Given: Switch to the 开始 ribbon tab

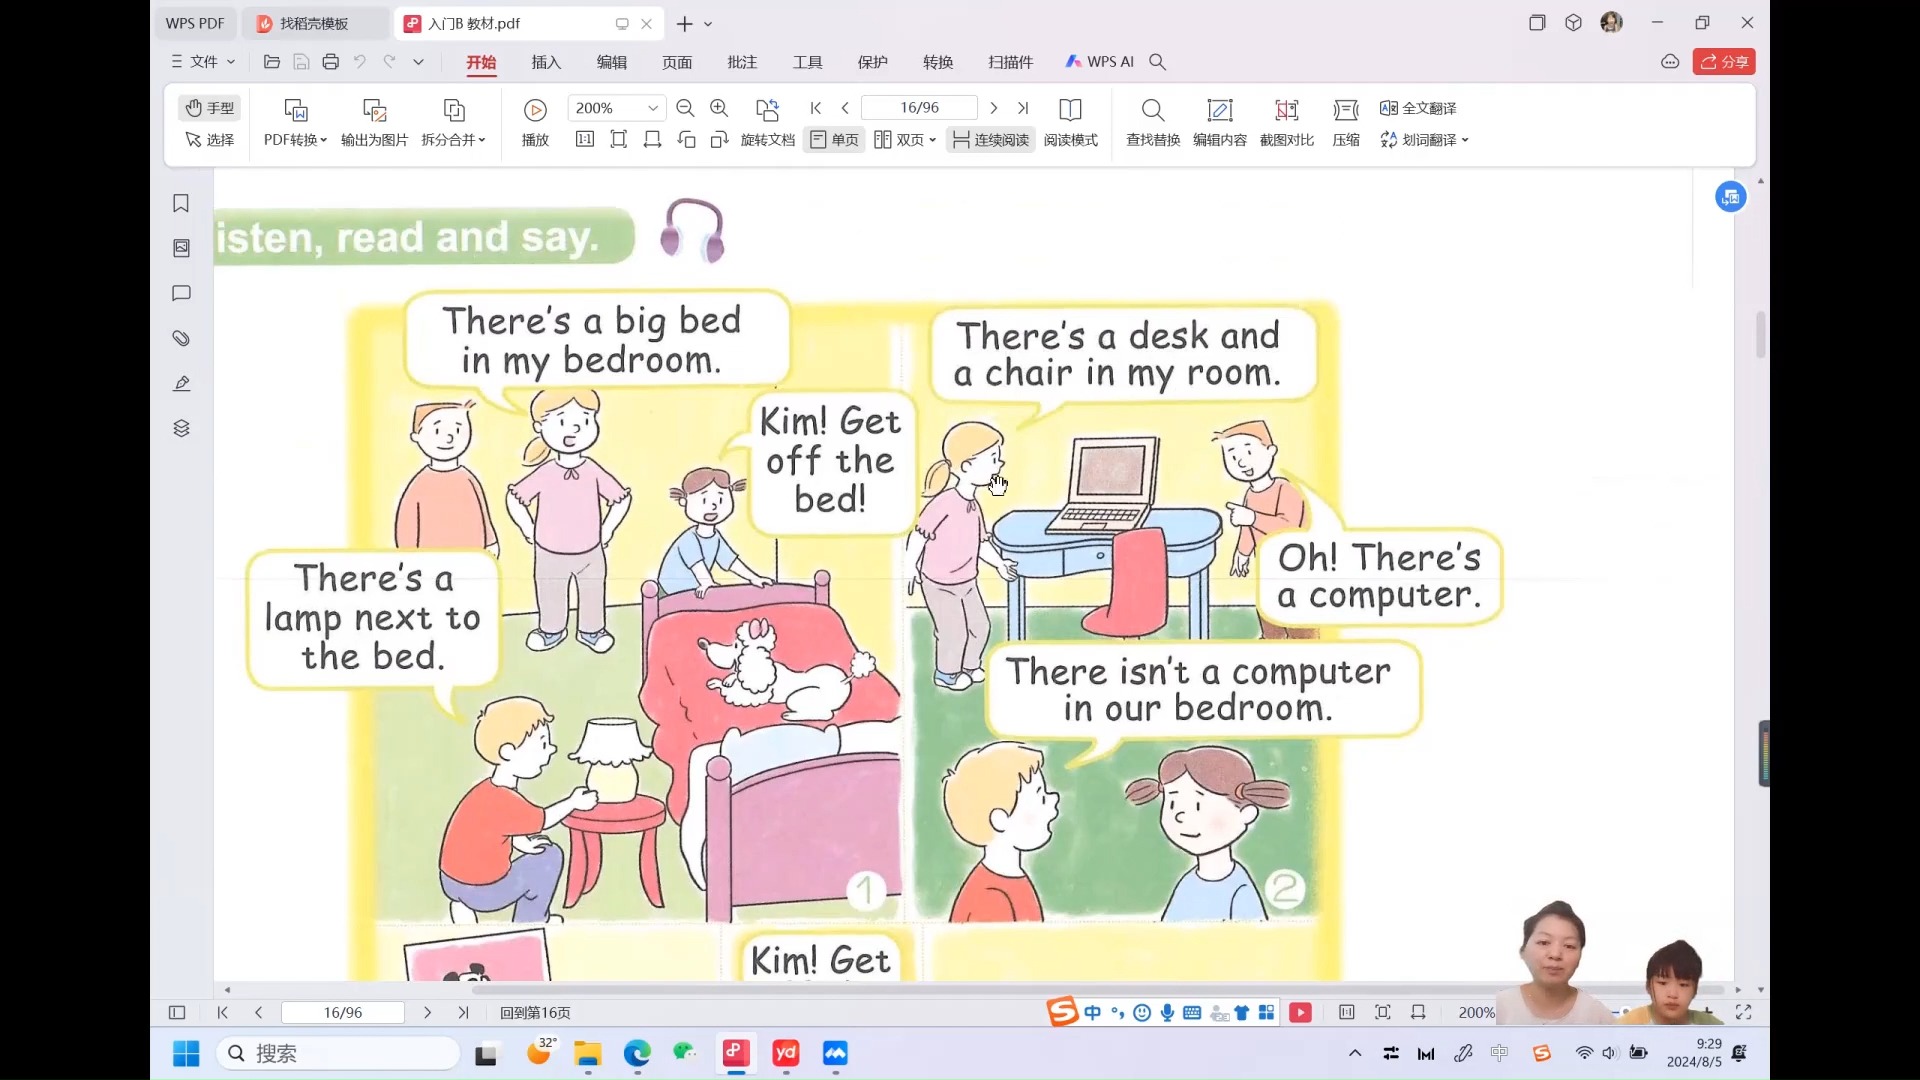Looking at the screenshot, I should click(481, 62).
